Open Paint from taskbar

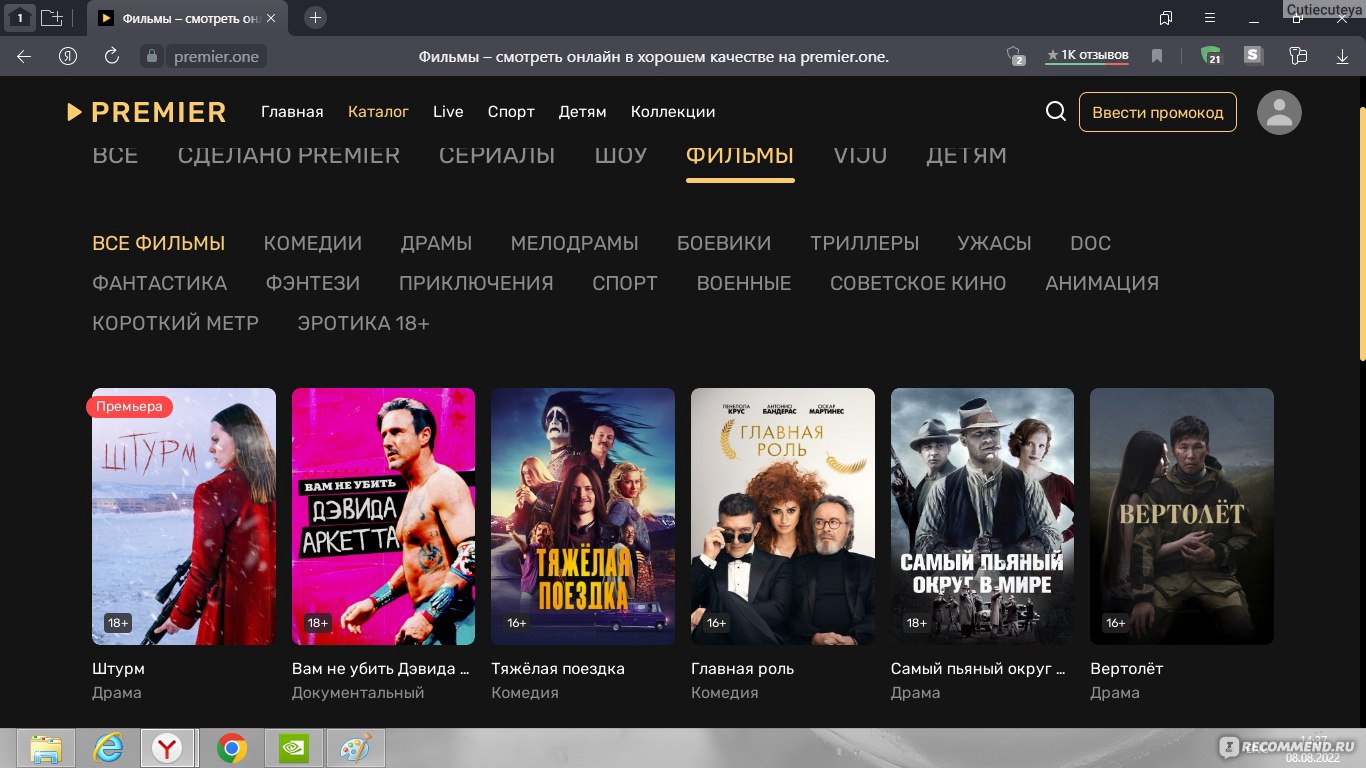coord(354,748)
